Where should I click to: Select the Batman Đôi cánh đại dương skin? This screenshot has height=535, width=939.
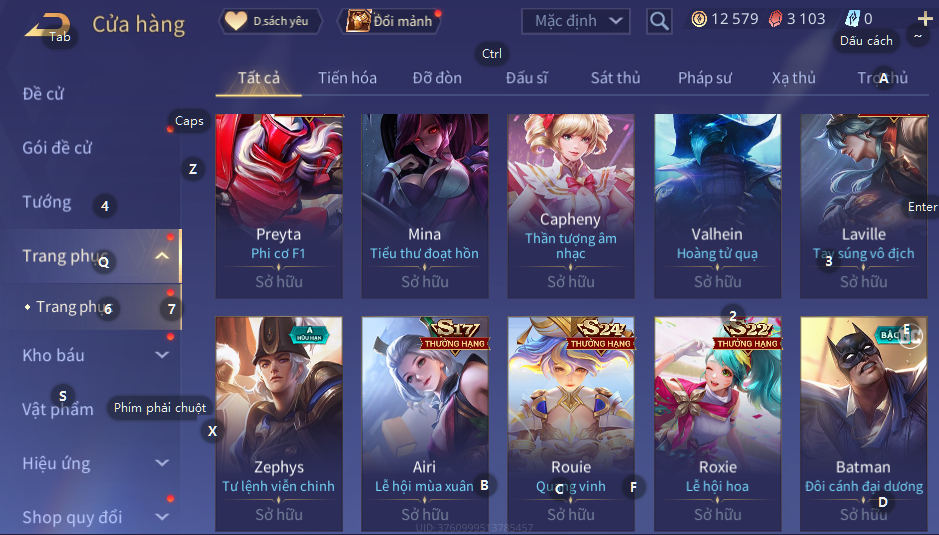coord(864,423)
